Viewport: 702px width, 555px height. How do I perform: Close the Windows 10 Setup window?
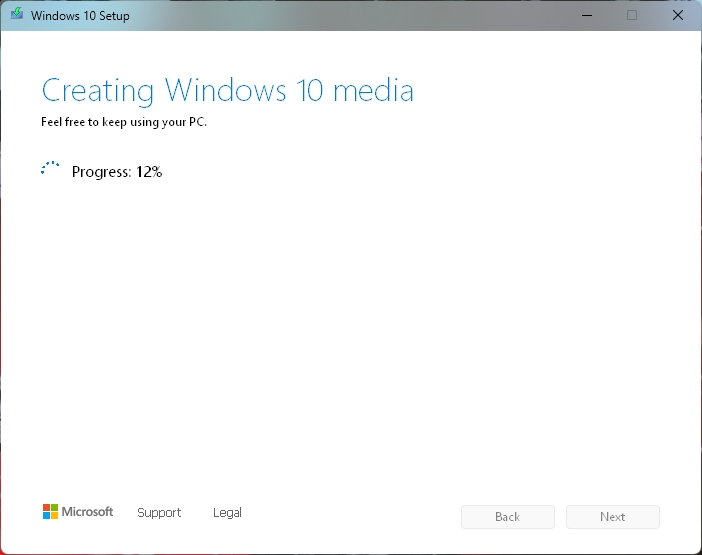point(677,16)
